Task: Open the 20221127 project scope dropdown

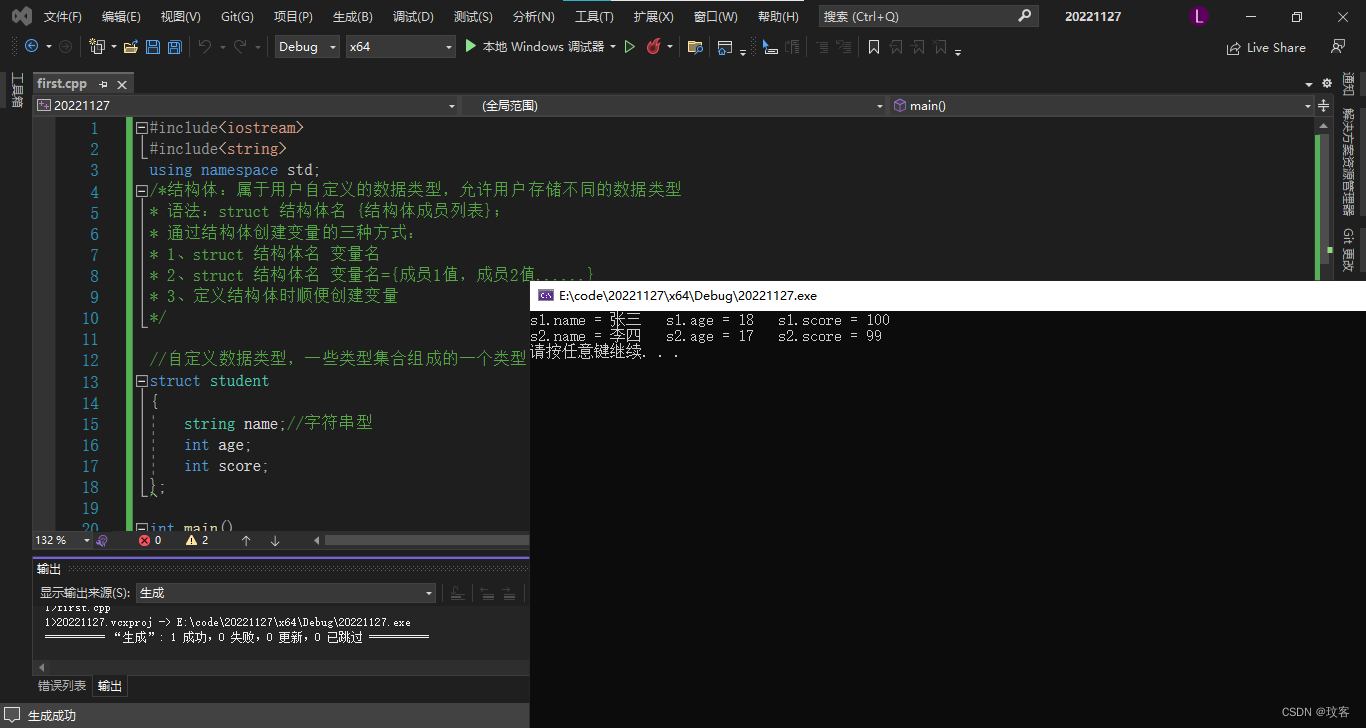Action: pos(246,105)
